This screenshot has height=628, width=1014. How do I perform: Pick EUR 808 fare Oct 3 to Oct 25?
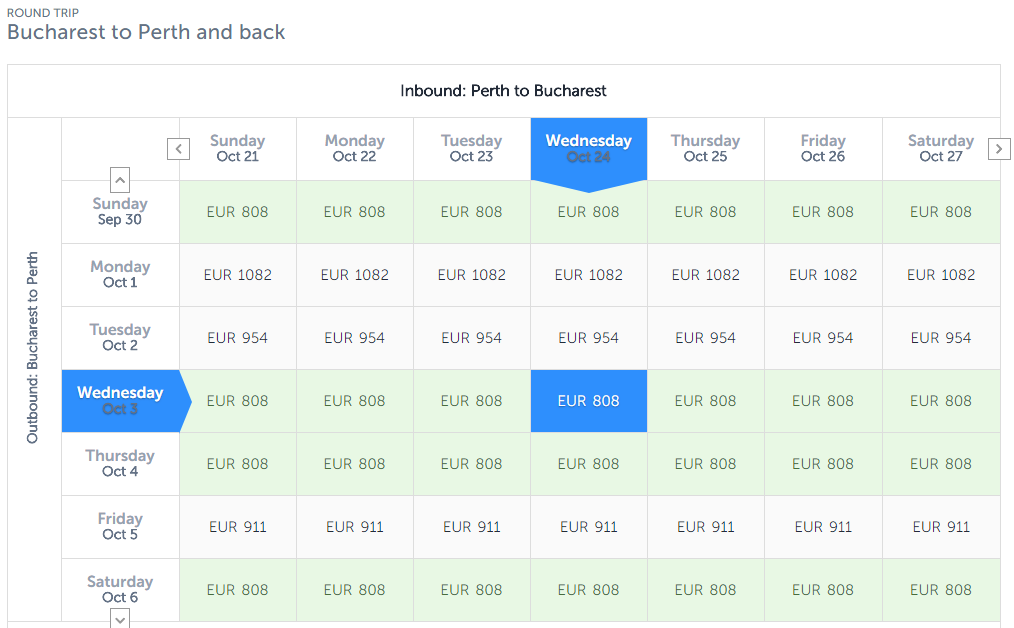click(x=706, y=401)
